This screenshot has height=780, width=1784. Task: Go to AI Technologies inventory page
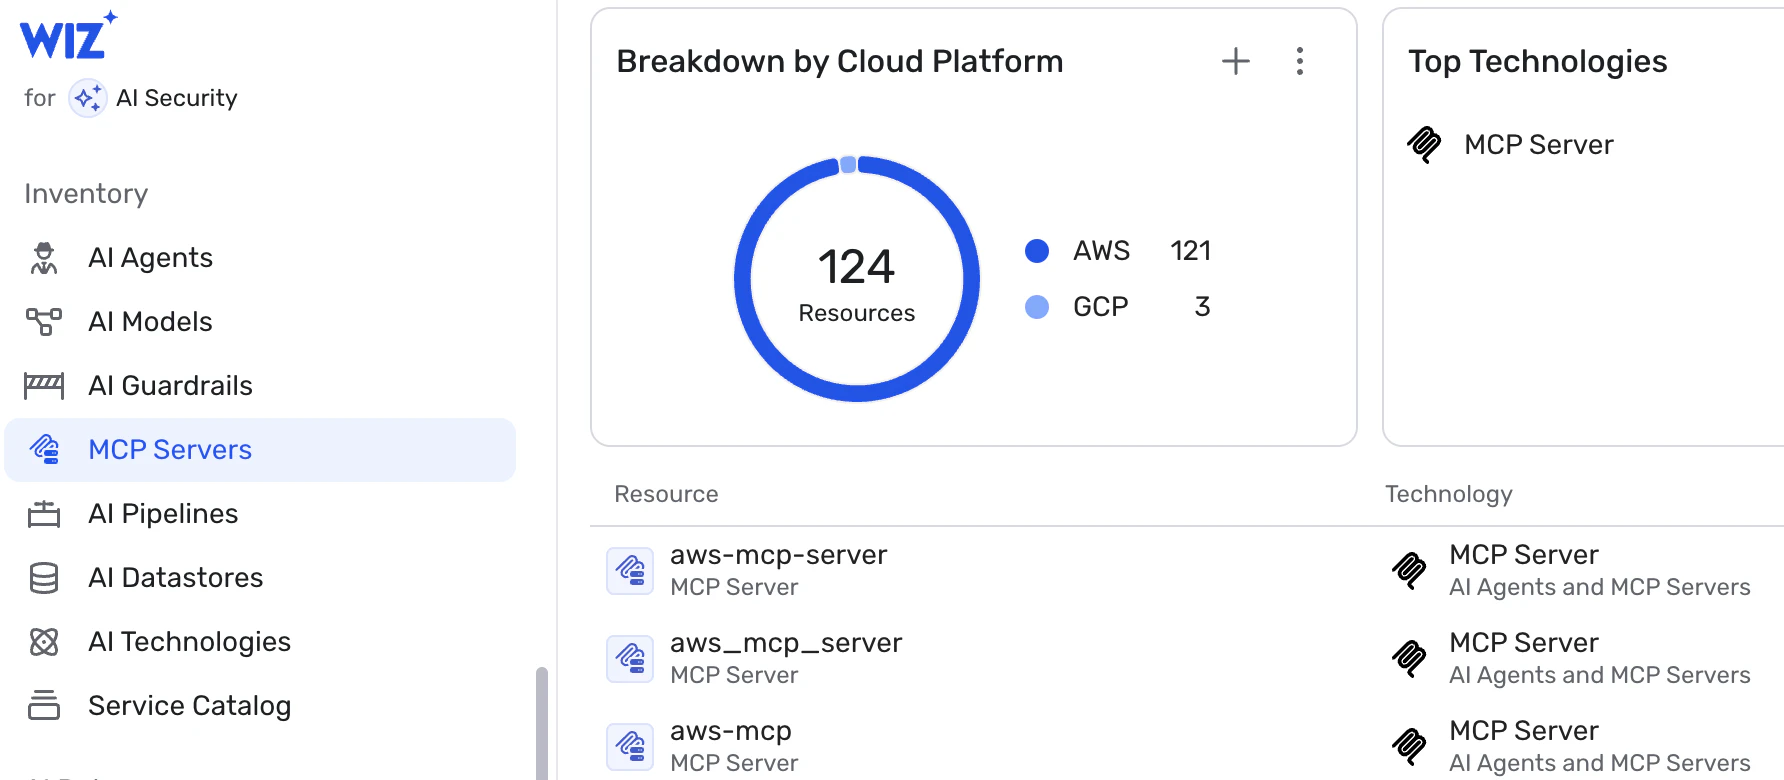point(189,642)
